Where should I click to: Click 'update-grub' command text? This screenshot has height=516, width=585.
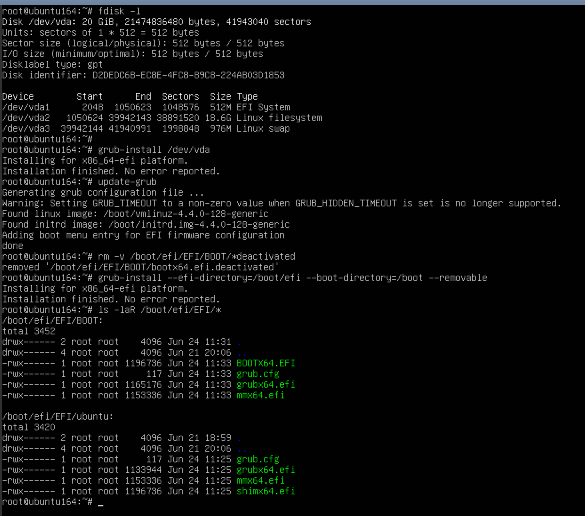point(127,182)
